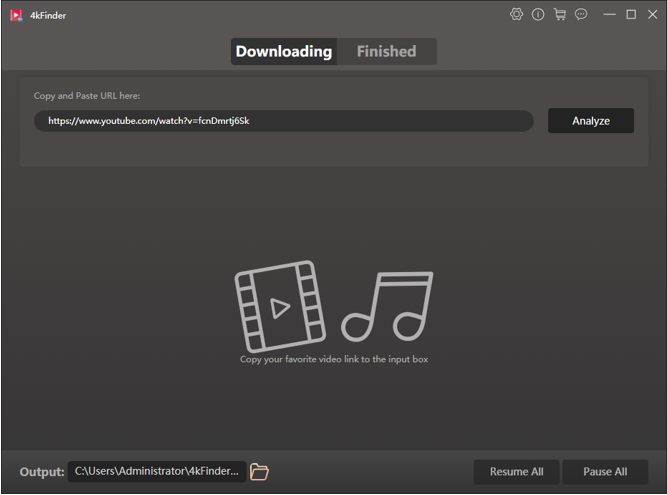This screenshot has width=667, height=495.
Task: Open the settings gear icon
Action: (516, 14)
